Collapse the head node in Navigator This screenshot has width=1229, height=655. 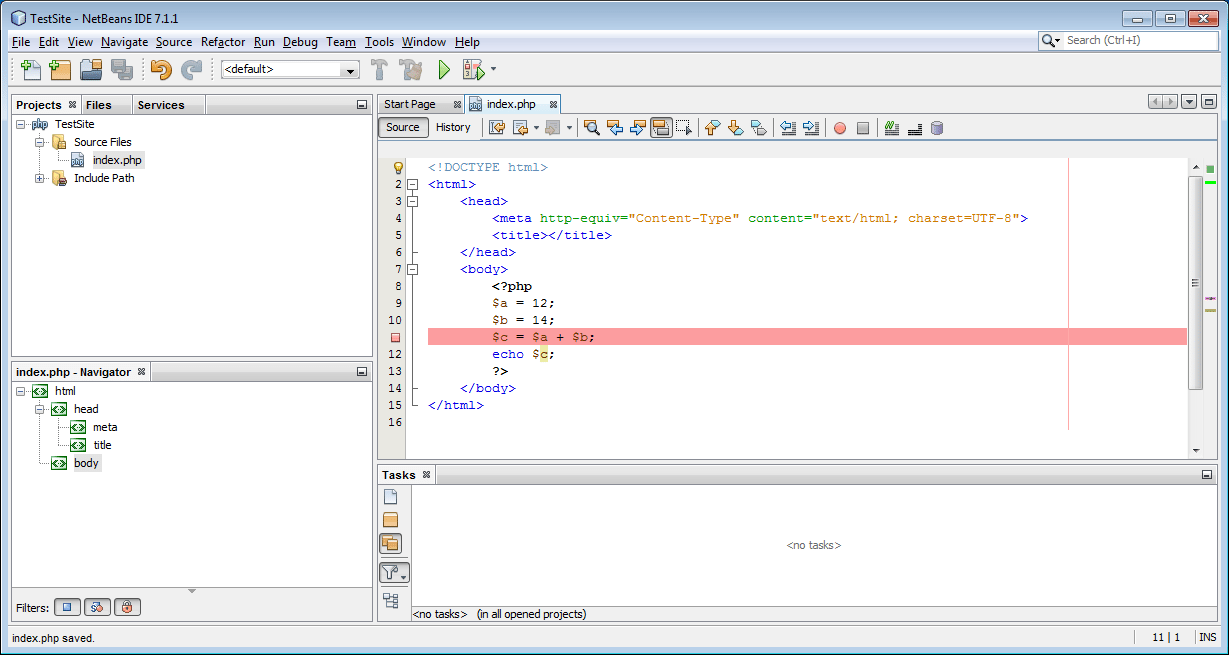(40, 409)
